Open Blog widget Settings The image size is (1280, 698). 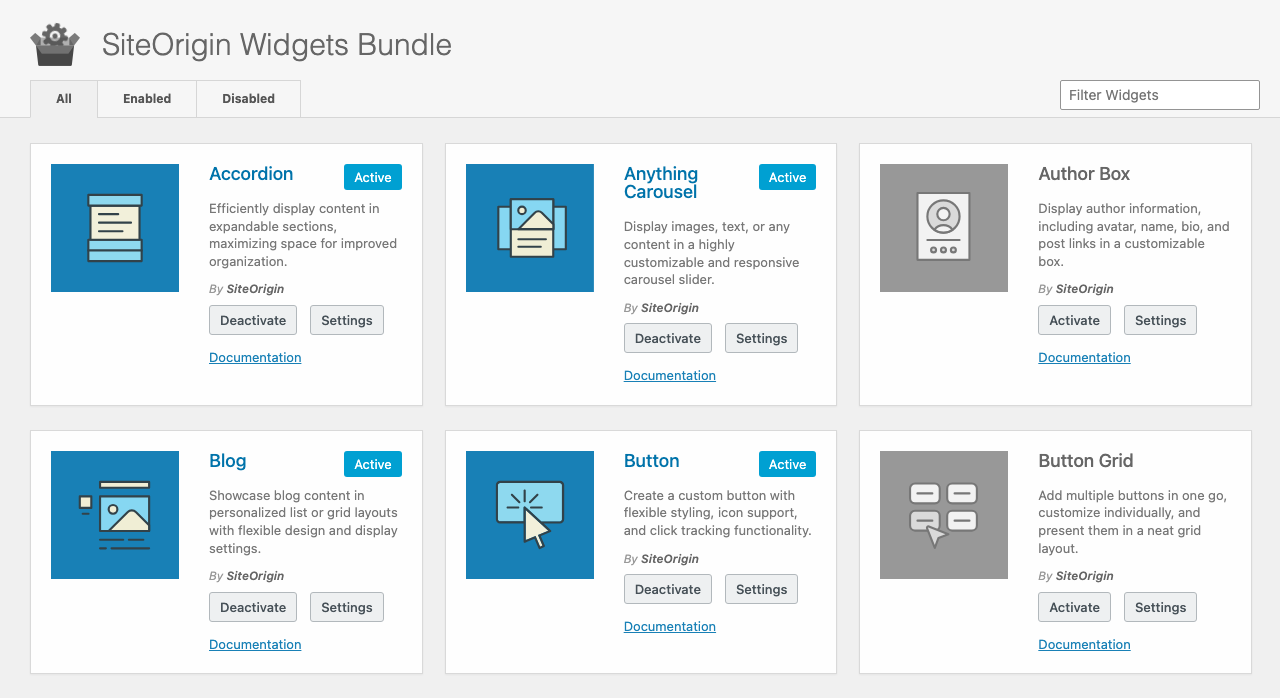(347, 607)
